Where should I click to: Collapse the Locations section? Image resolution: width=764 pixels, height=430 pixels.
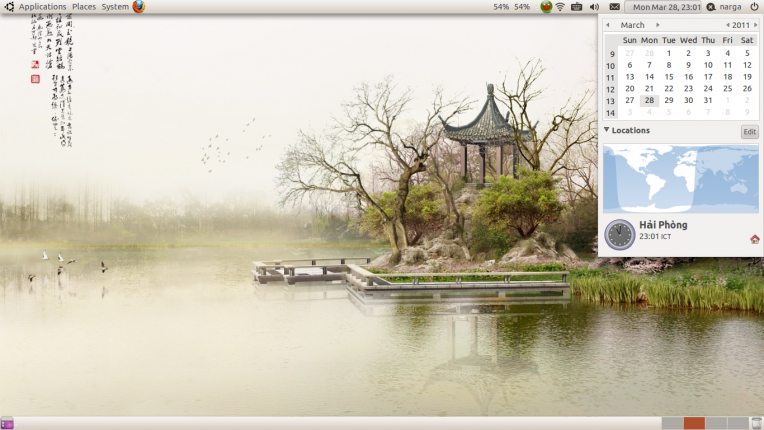pos(607,130)
